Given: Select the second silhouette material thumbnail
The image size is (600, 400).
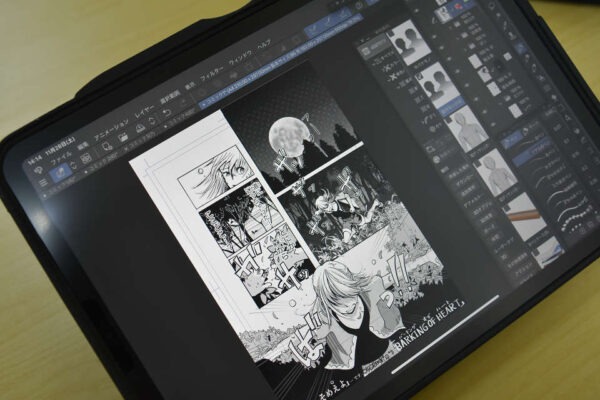Looking at the screenshot, I should 436,87.
